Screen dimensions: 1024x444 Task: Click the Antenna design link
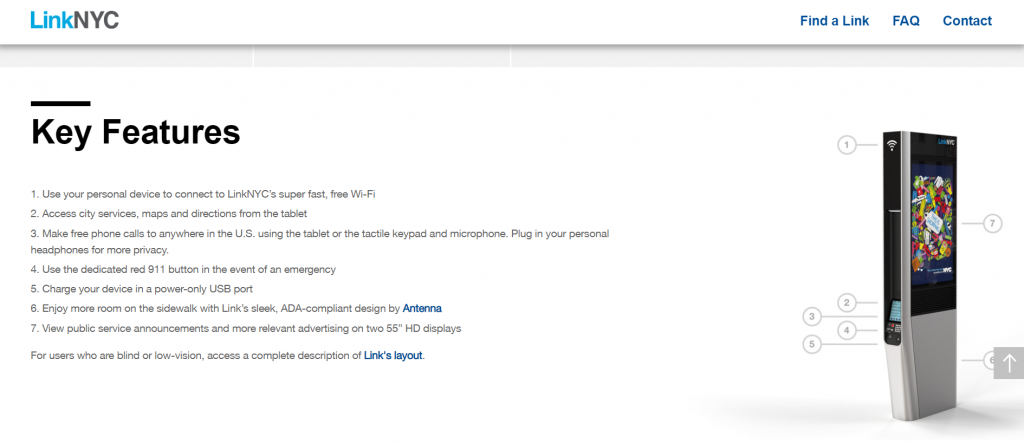coord(422,308)
